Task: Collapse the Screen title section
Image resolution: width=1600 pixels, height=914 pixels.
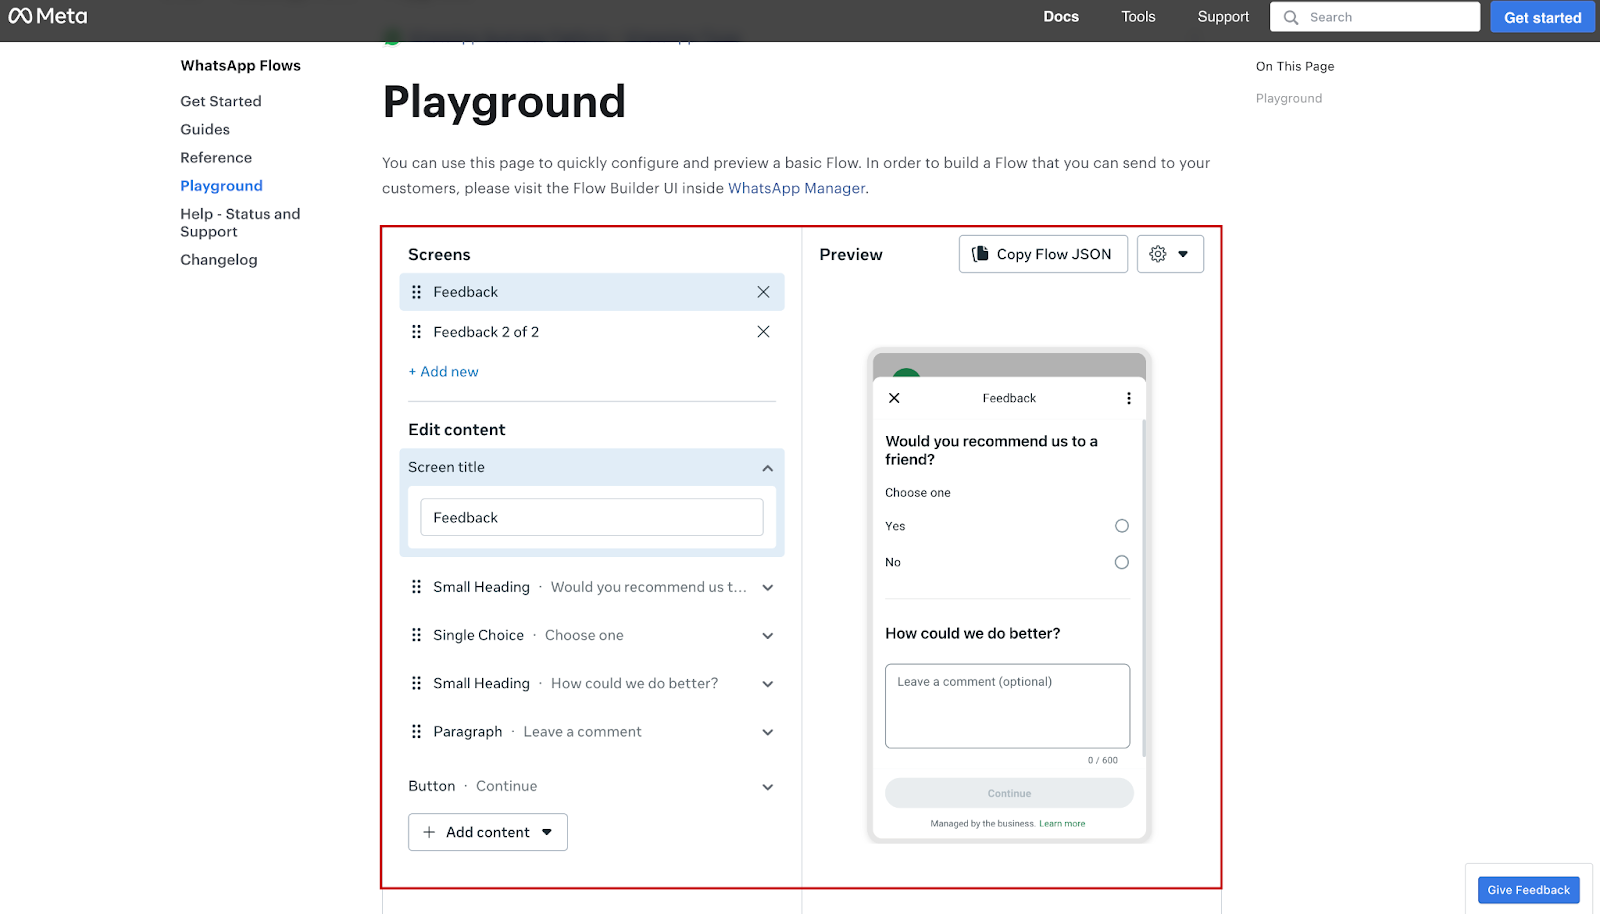Action: click(x=767, y=468)
